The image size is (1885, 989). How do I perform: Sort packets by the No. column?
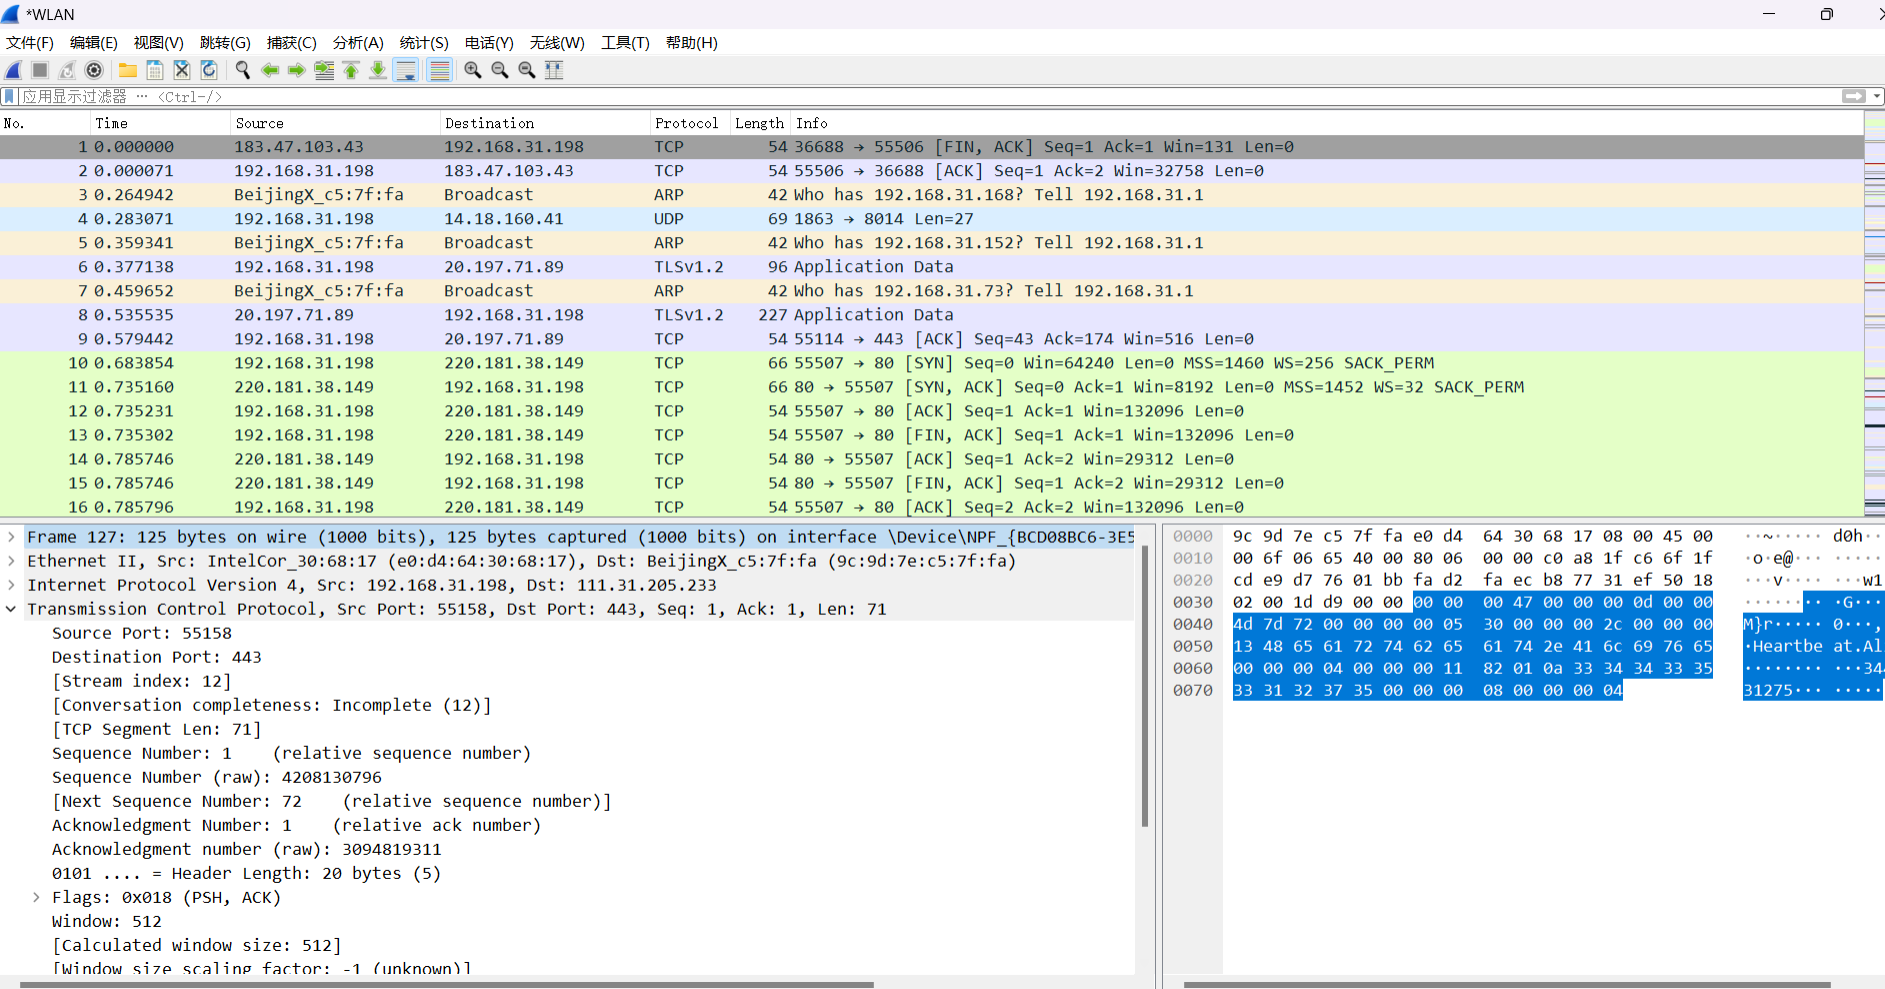point(45,123)
